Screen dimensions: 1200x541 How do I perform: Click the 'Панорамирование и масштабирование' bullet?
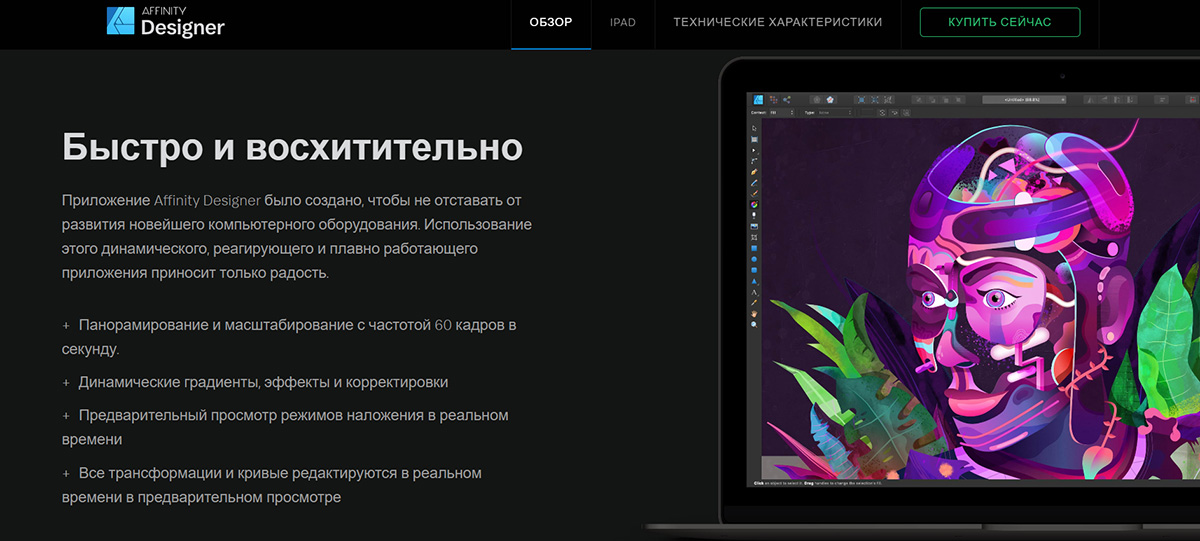(x=289, y=337)
